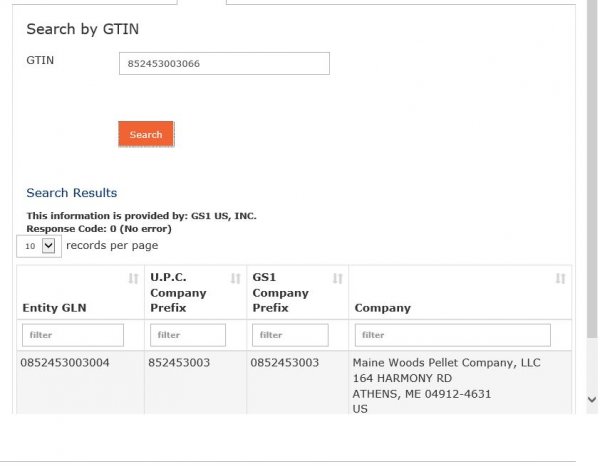This screenshot has width=600, height=466.
Task: Click the 164 HARMONY RD address line
Action: pyautogui.click(x=402, y=378)
